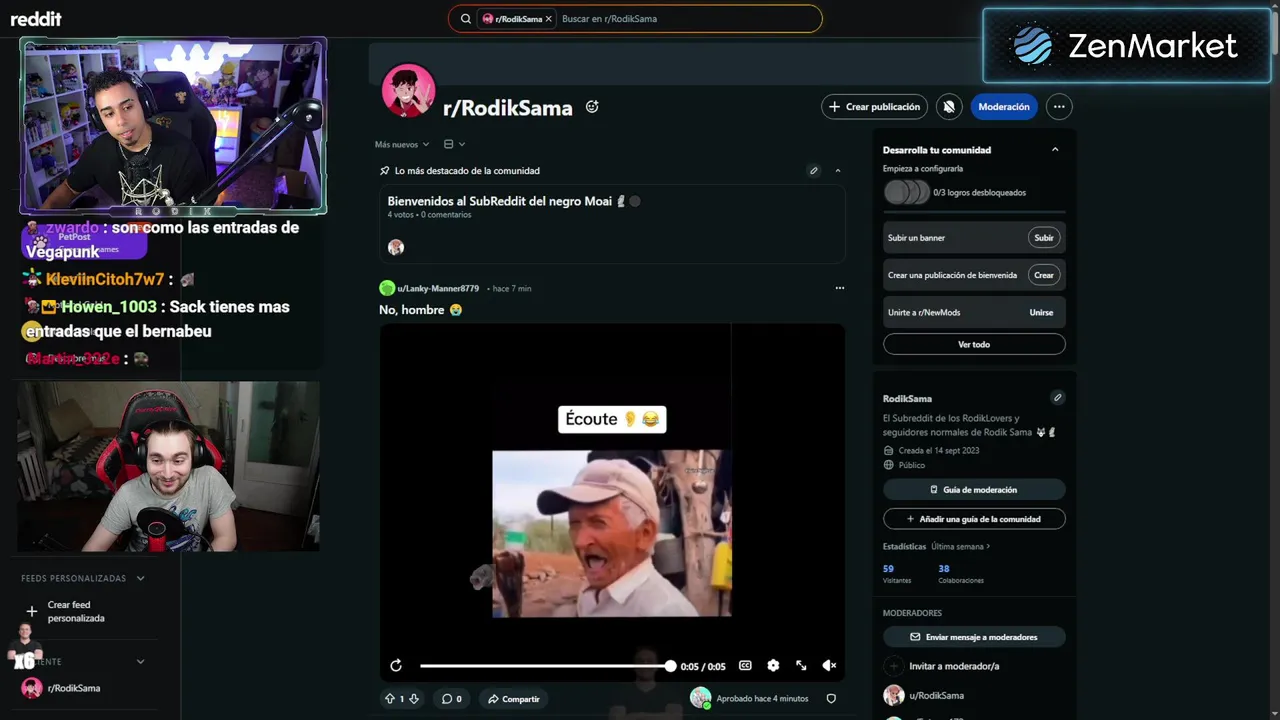Collapse Desarrolla tu comunidad panel

click(1055, 150)
